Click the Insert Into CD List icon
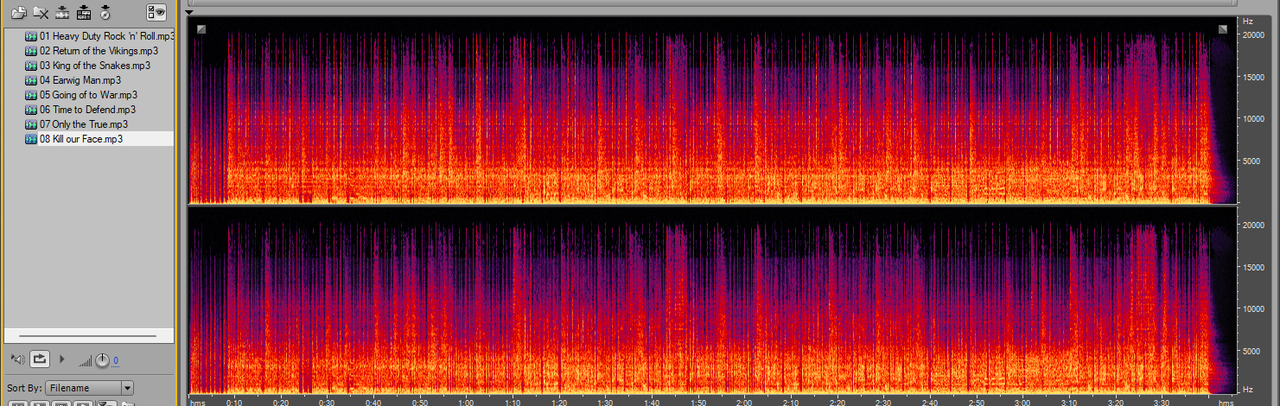The image size is (1280, 406). click(x=84, y=13)
